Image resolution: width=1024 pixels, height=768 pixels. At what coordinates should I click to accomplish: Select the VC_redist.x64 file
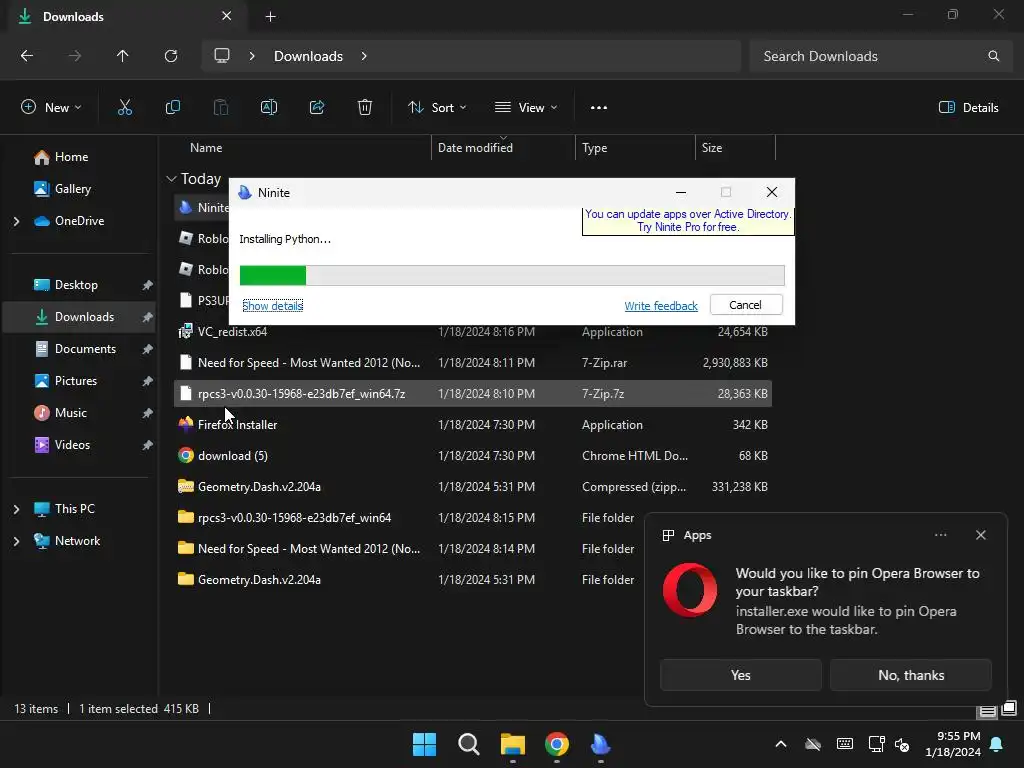point(473,332)
